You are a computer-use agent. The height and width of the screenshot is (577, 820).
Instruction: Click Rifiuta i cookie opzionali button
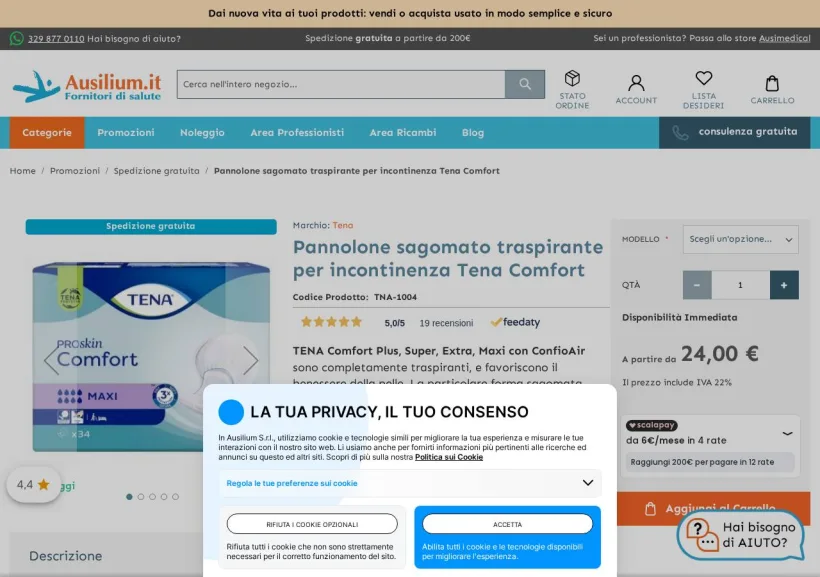point(312,524)
